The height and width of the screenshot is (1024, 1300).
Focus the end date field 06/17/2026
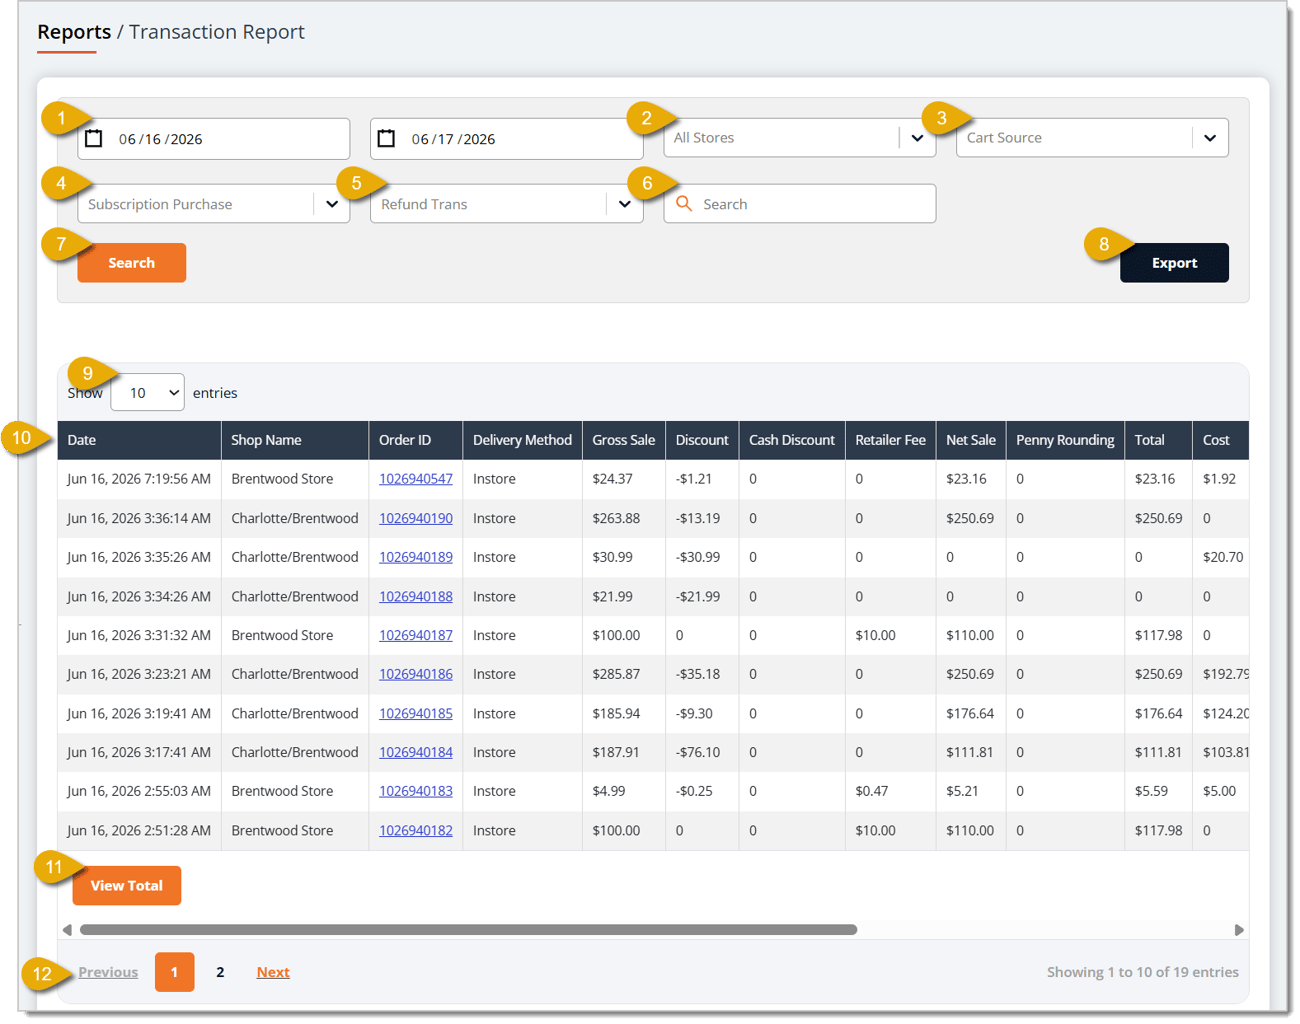click(506, 139)
